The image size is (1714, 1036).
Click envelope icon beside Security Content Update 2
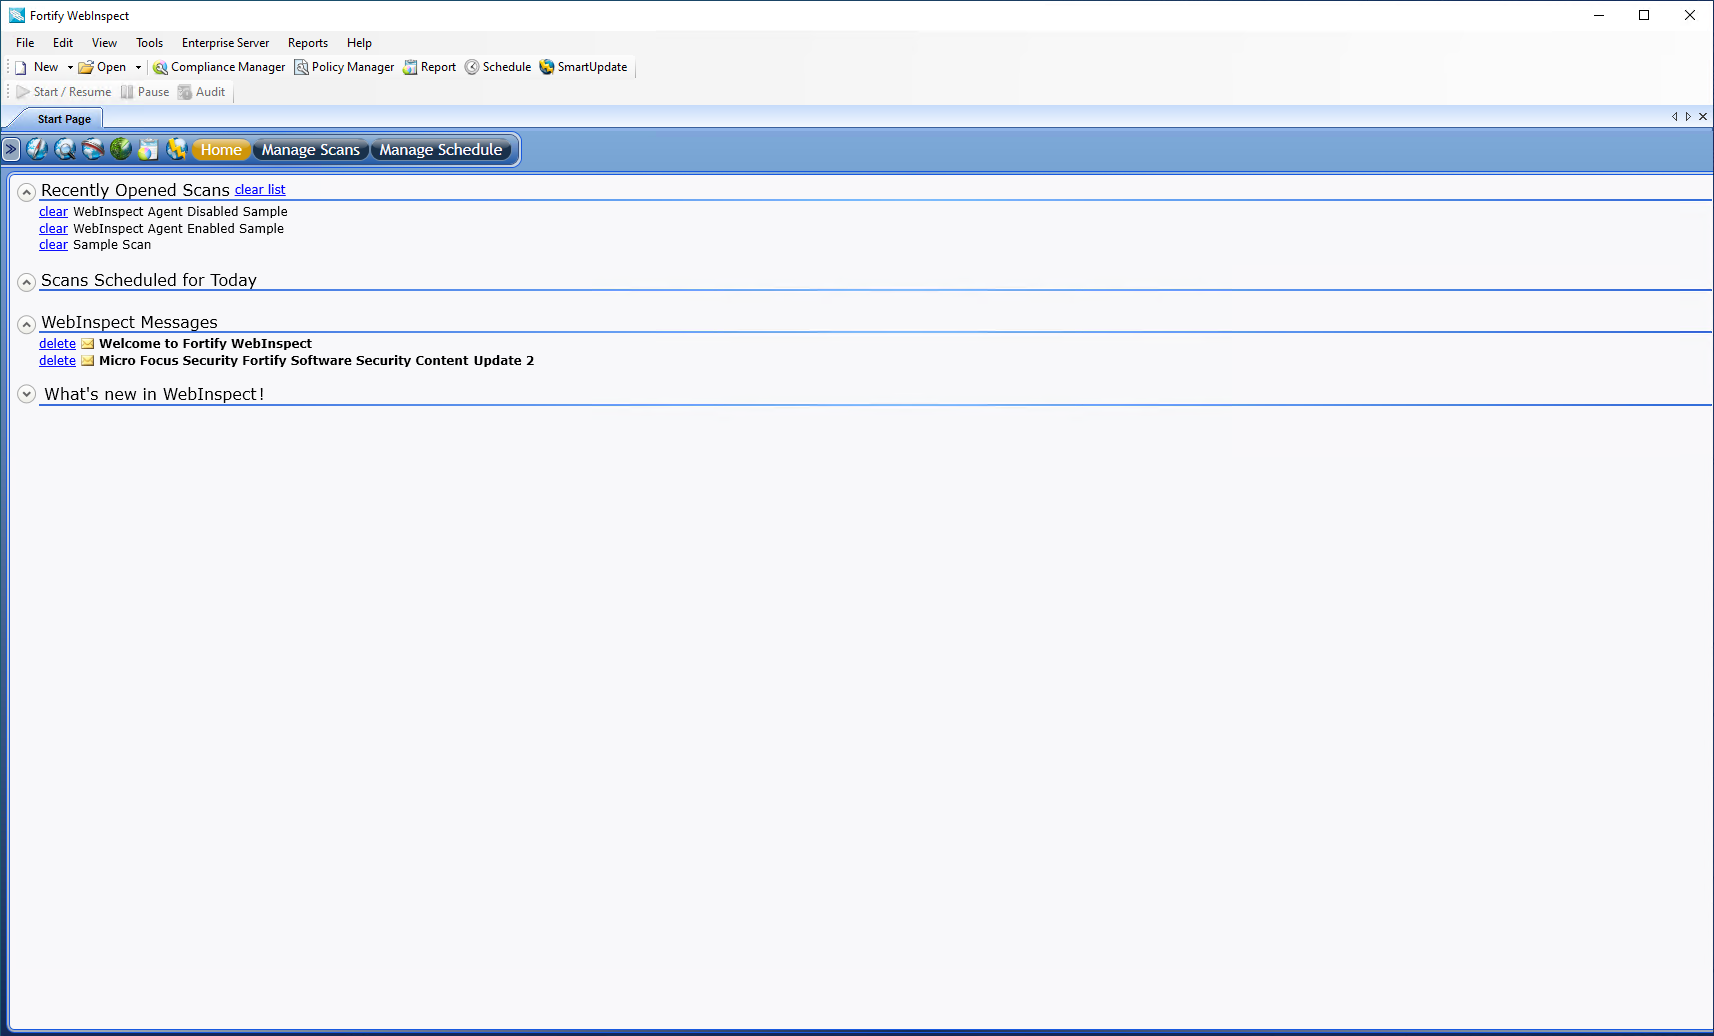tap(88, 361)
